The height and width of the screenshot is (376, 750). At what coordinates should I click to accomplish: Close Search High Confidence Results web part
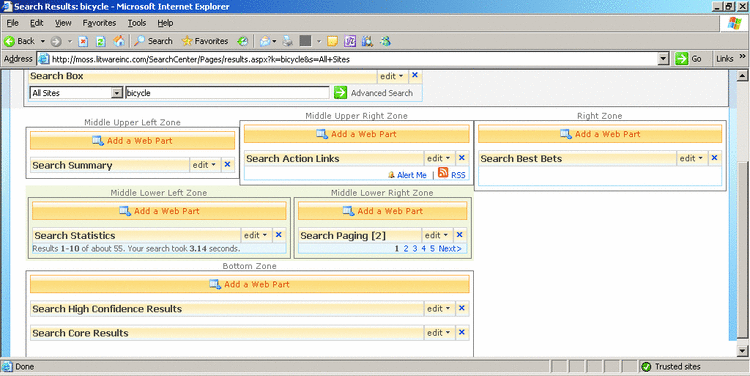[462, 308]
